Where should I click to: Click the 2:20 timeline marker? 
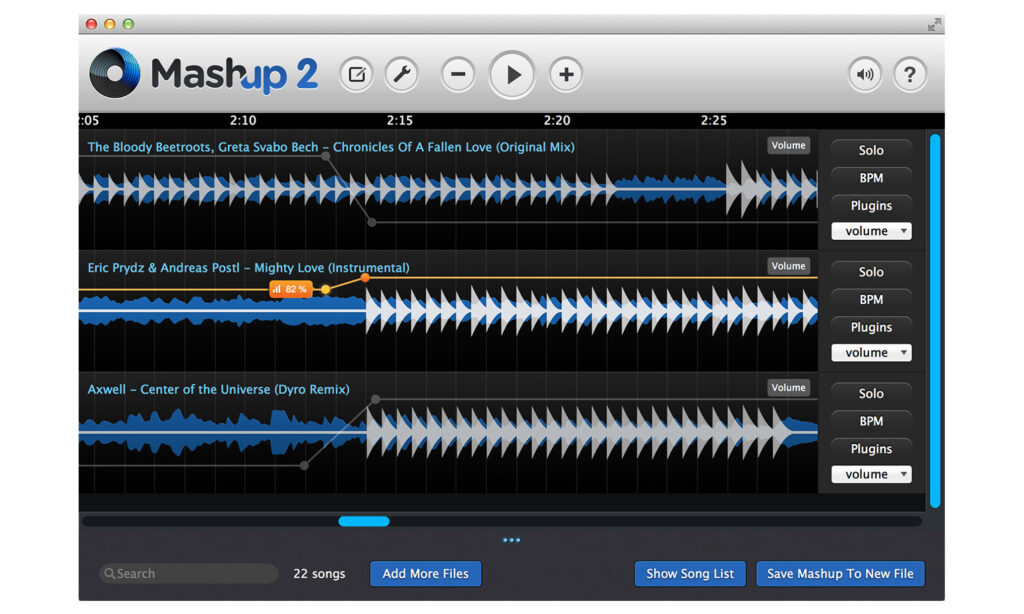click(x=557, y=120)
